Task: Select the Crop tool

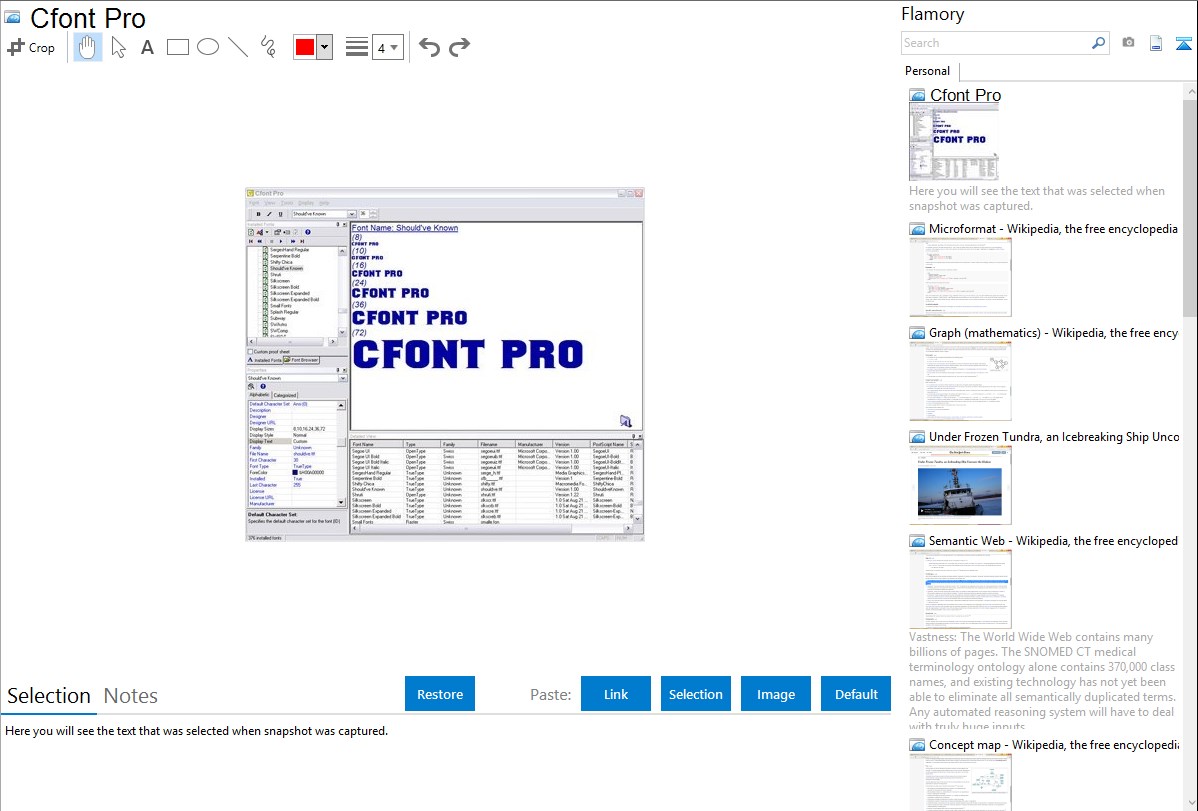Action: pos(31,47)
